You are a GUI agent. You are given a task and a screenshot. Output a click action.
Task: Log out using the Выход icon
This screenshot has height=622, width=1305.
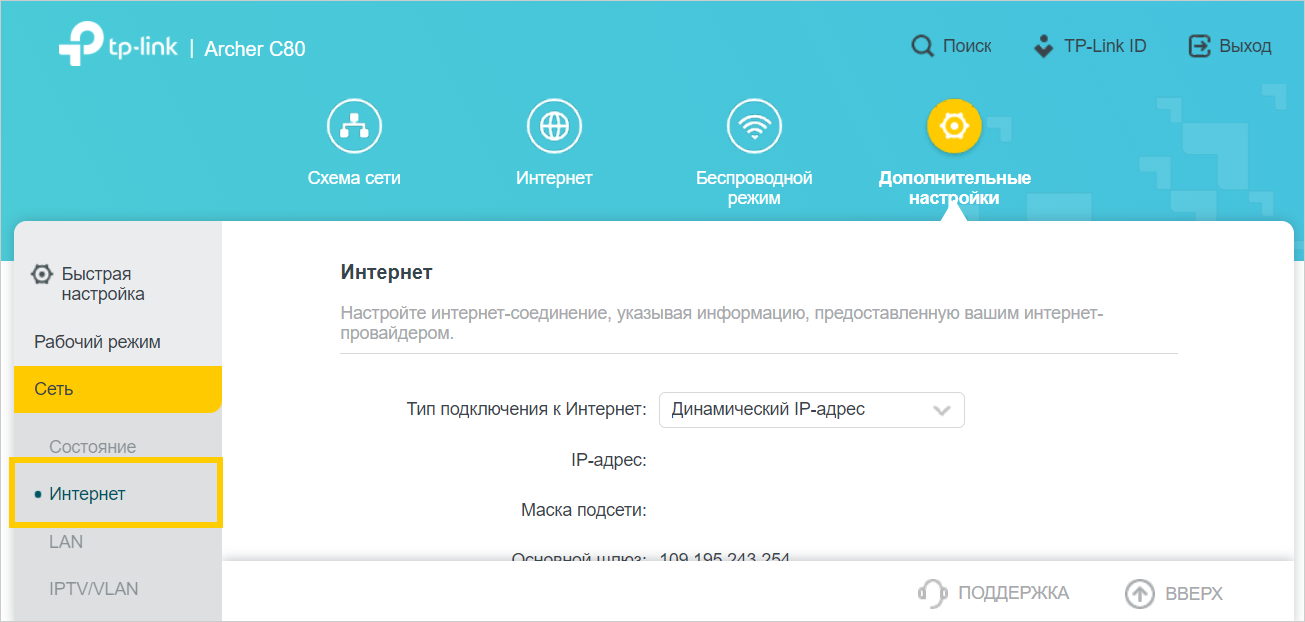coord(1199,46)
